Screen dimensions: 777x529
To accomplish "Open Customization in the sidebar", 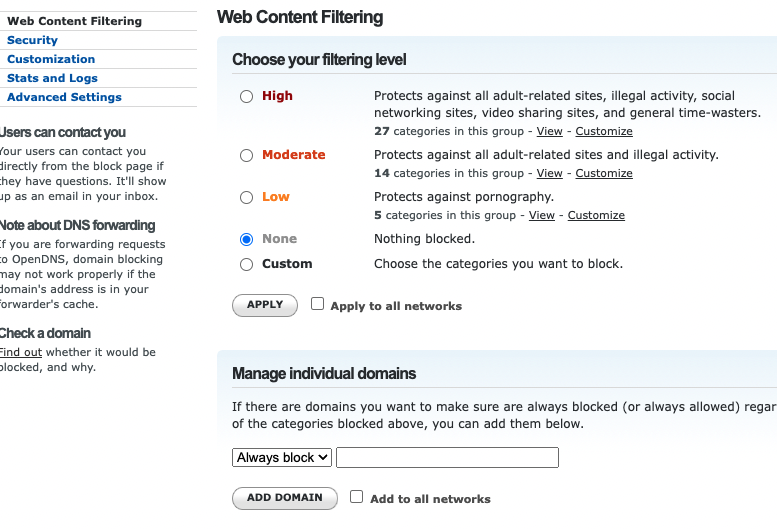I will click(51, 59).
